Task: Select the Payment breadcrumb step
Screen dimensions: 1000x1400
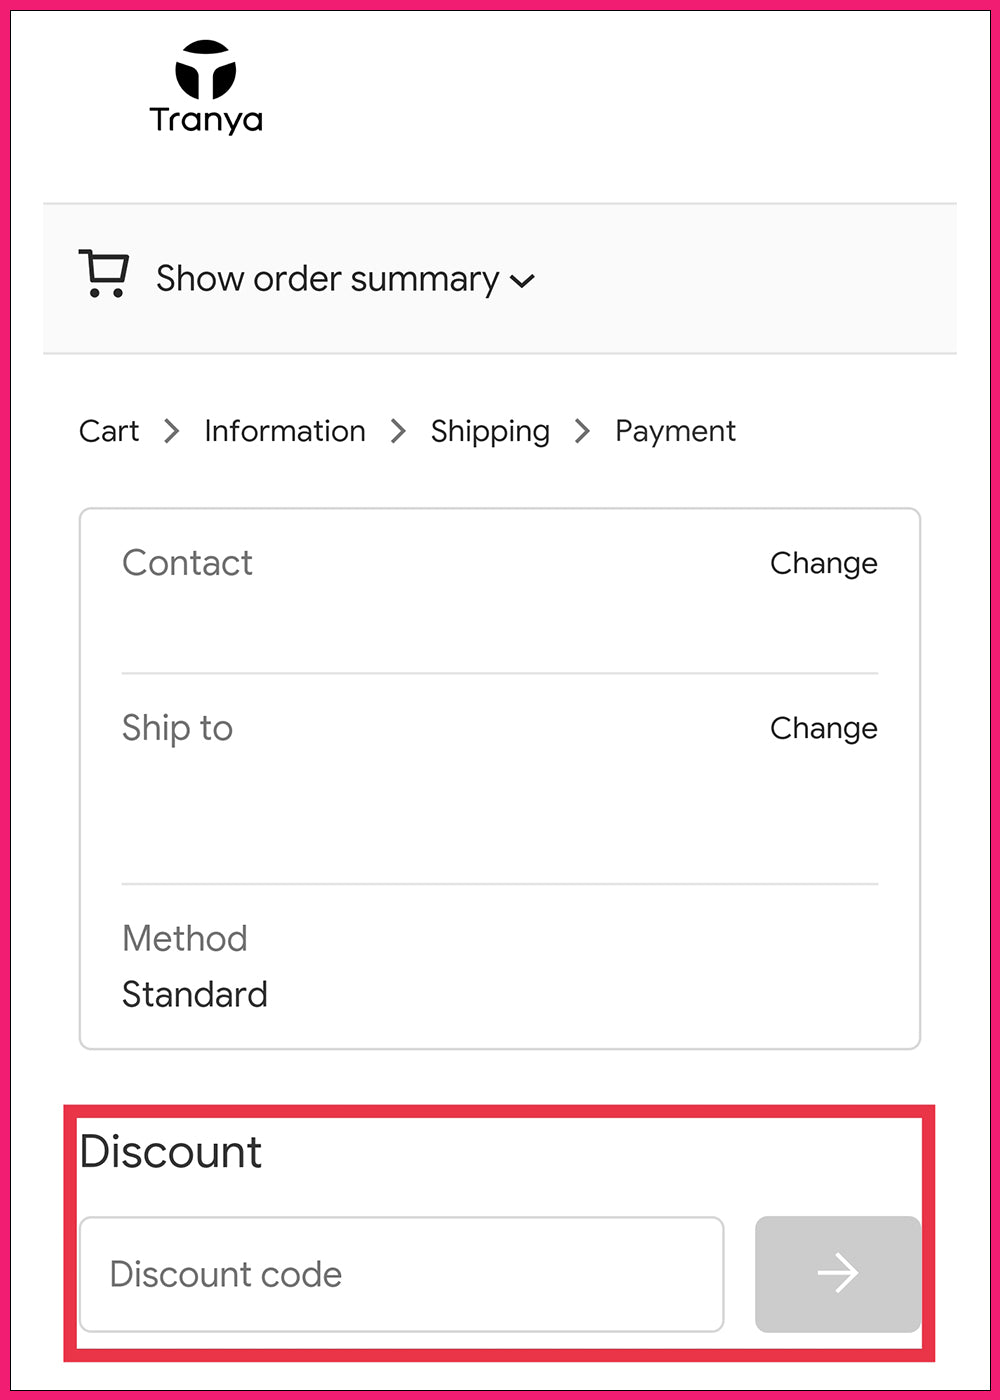Action: coord(675,431)
